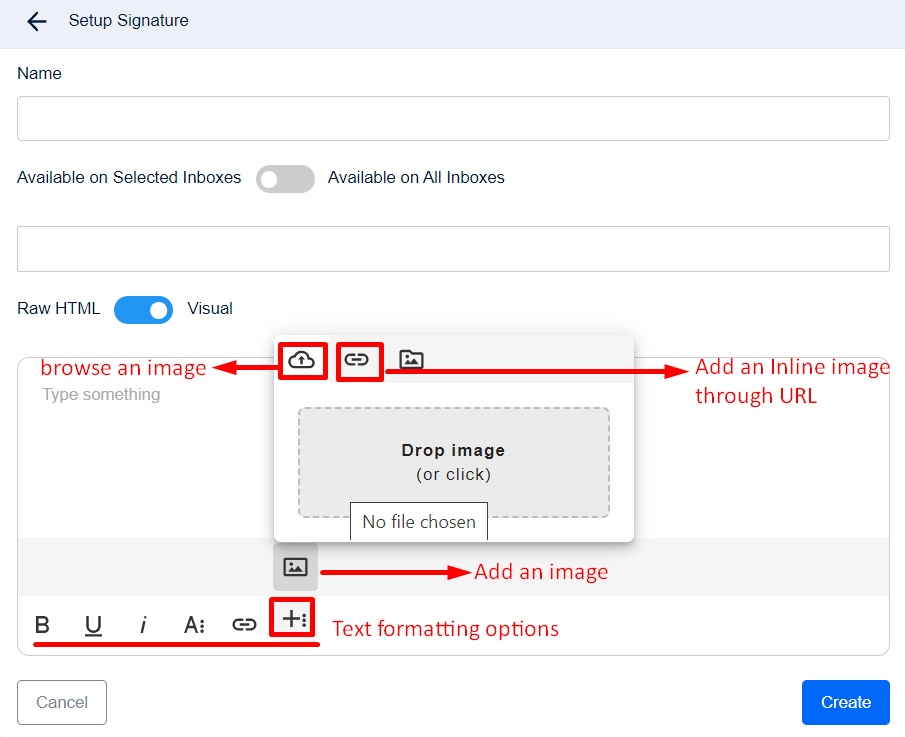This screenshot has width=905, height=737.
Task: Click the No file chosen box
Action: point(419,522)
